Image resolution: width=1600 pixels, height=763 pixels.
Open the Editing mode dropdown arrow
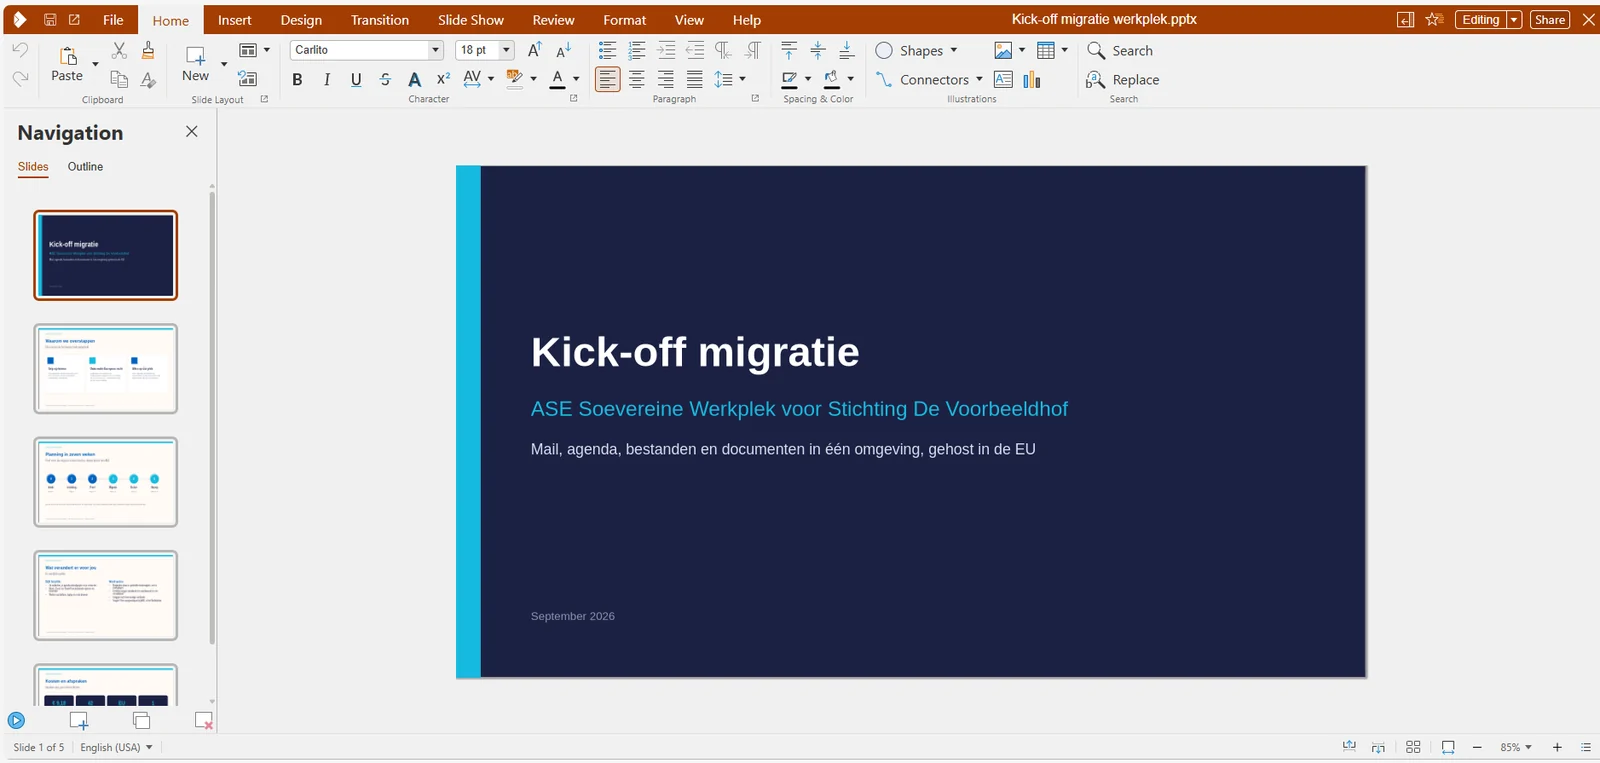[1514, 20]
